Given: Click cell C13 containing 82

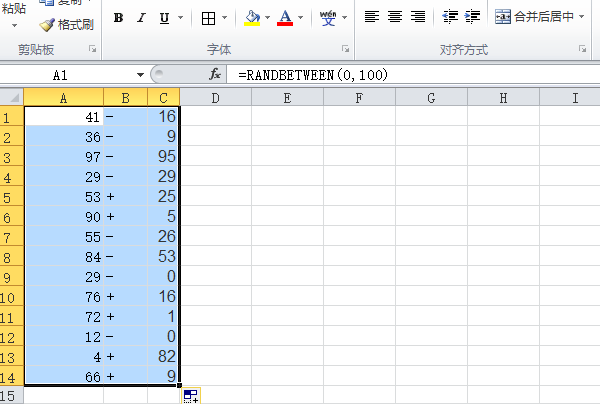Looking at the screenshot, I should (163, 357).
